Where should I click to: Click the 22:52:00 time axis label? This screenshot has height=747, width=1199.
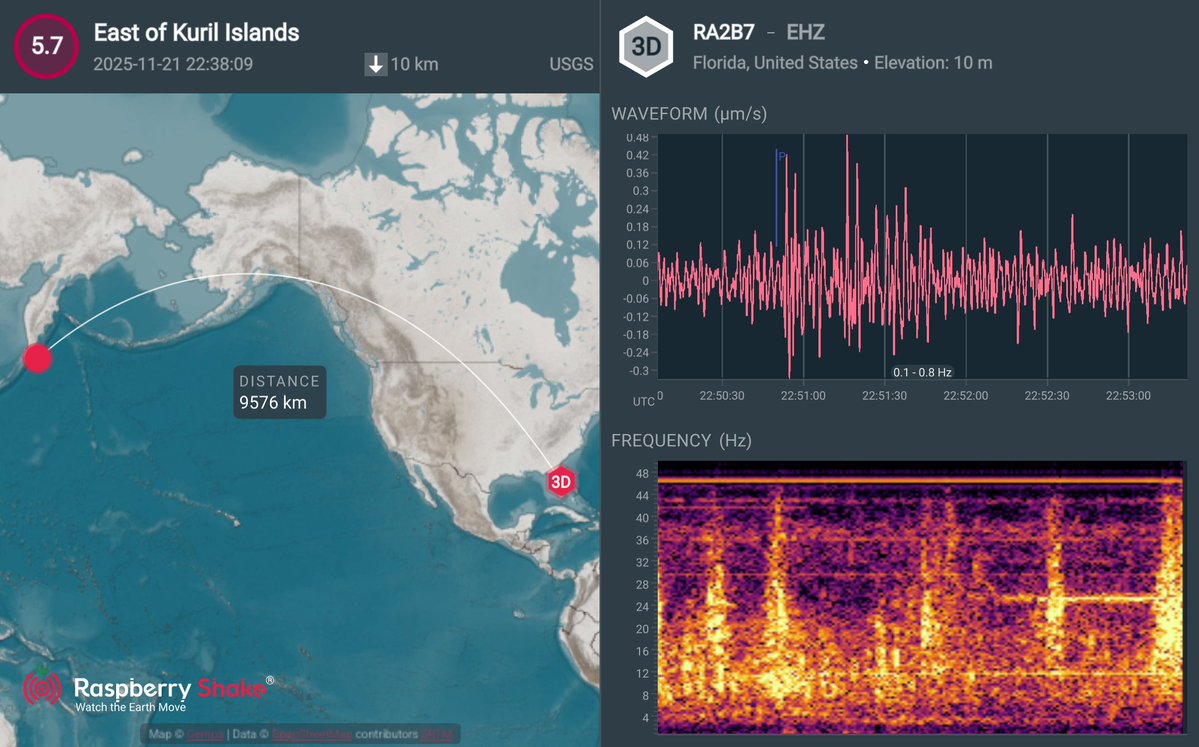tap(966, 395)
